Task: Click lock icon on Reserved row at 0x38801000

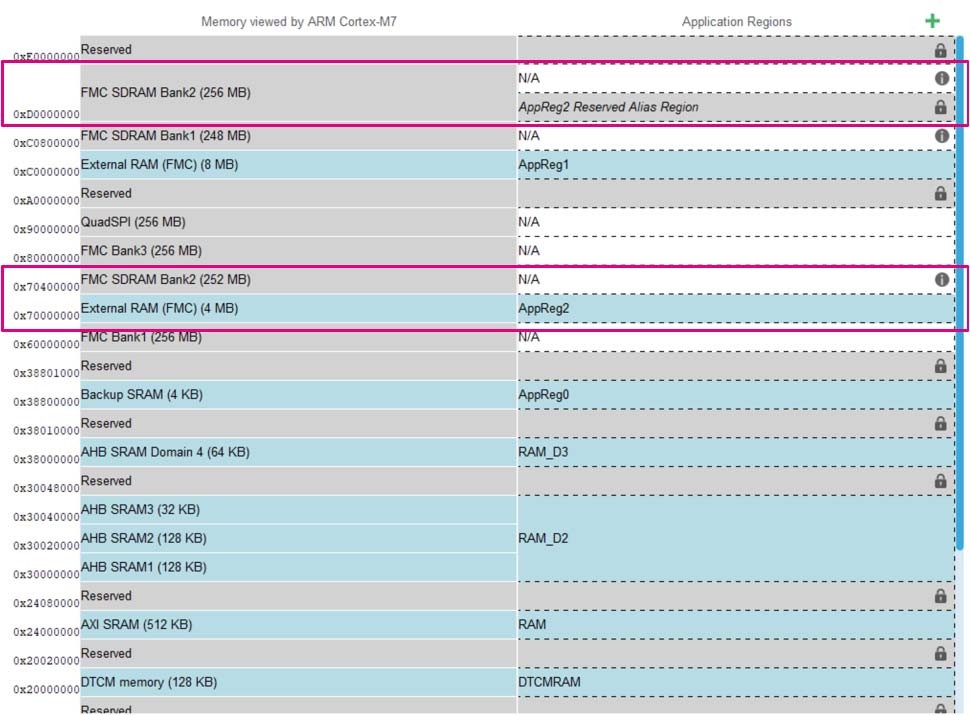Action: point(940,366)
